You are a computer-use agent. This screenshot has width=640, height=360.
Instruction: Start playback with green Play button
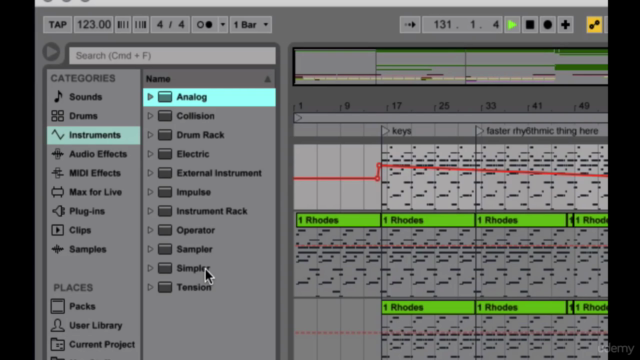point(512,25)
